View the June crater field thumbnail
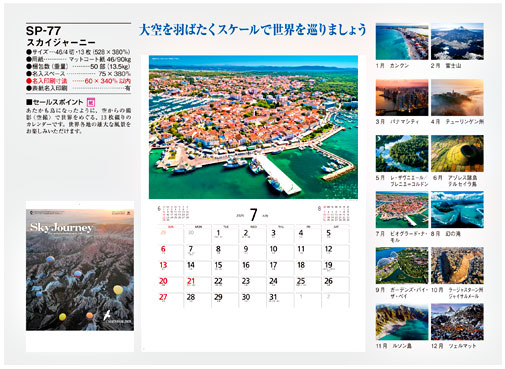Screen dimensions: 505x369 pyautogui.click(x=457, y=153)
